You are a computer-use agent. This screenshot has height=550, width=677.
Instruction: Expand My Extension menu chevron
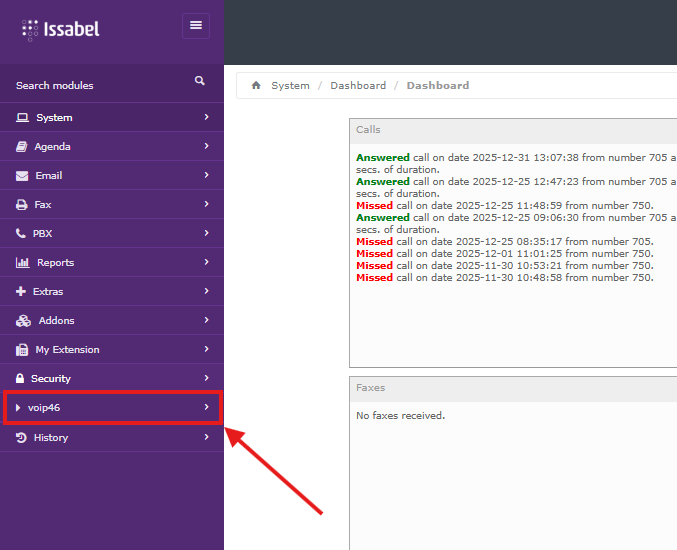pos(206,349)
